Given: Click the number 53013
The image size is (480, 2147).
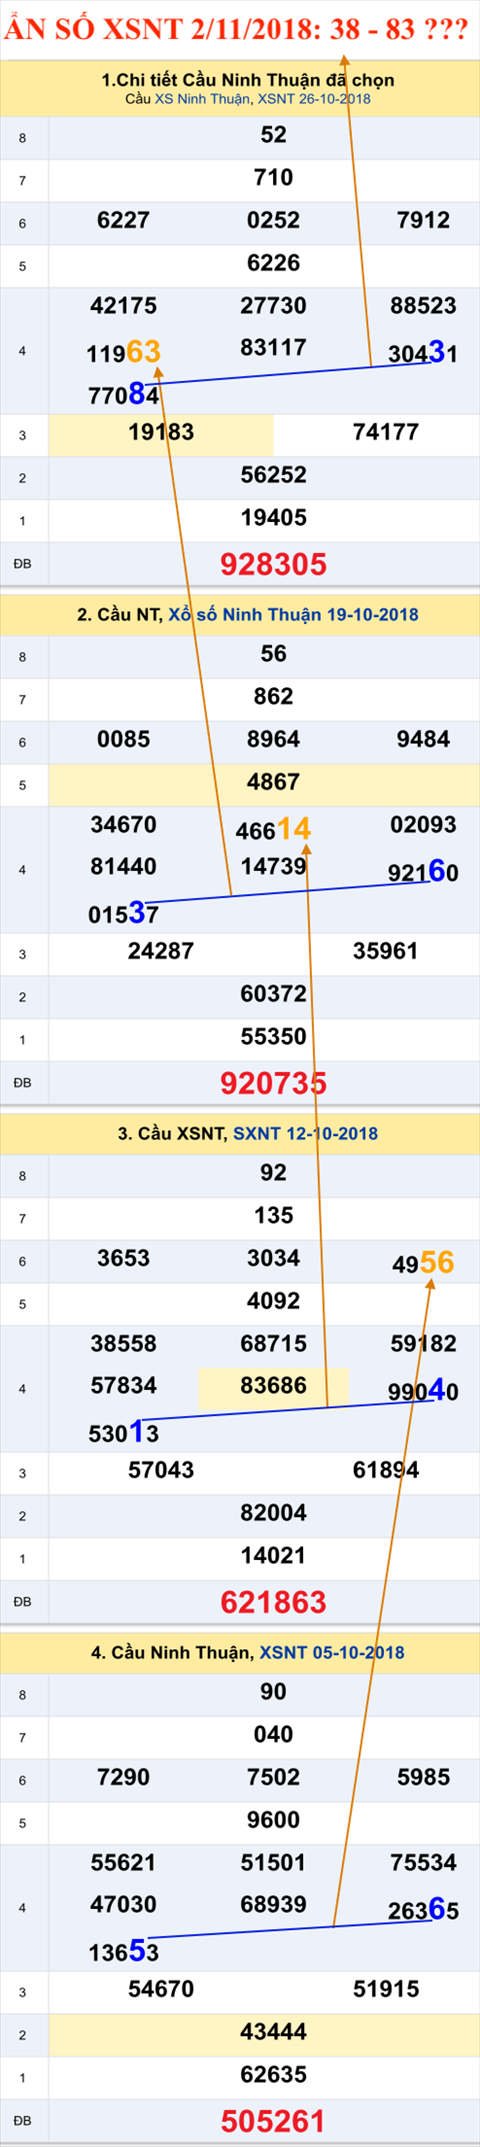Looking at the screenshot, I should (123, 1433).
